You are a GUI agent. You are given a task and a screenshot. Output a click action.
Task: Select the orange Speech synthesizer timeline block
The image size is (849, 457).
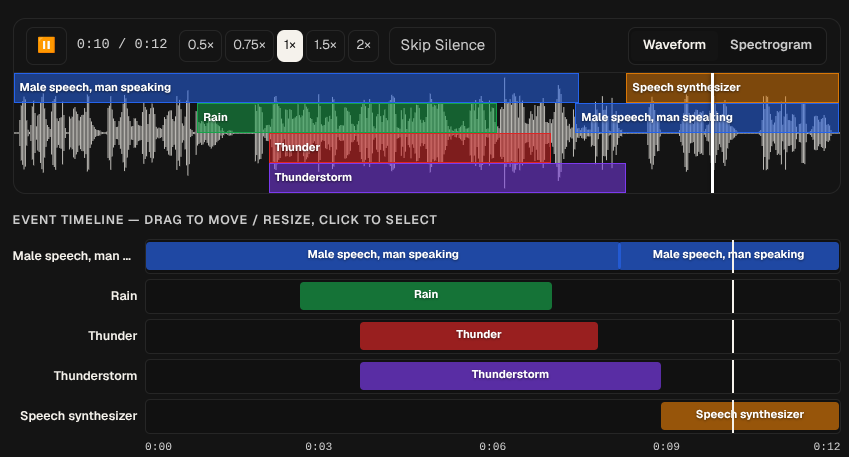click(750, 416)
